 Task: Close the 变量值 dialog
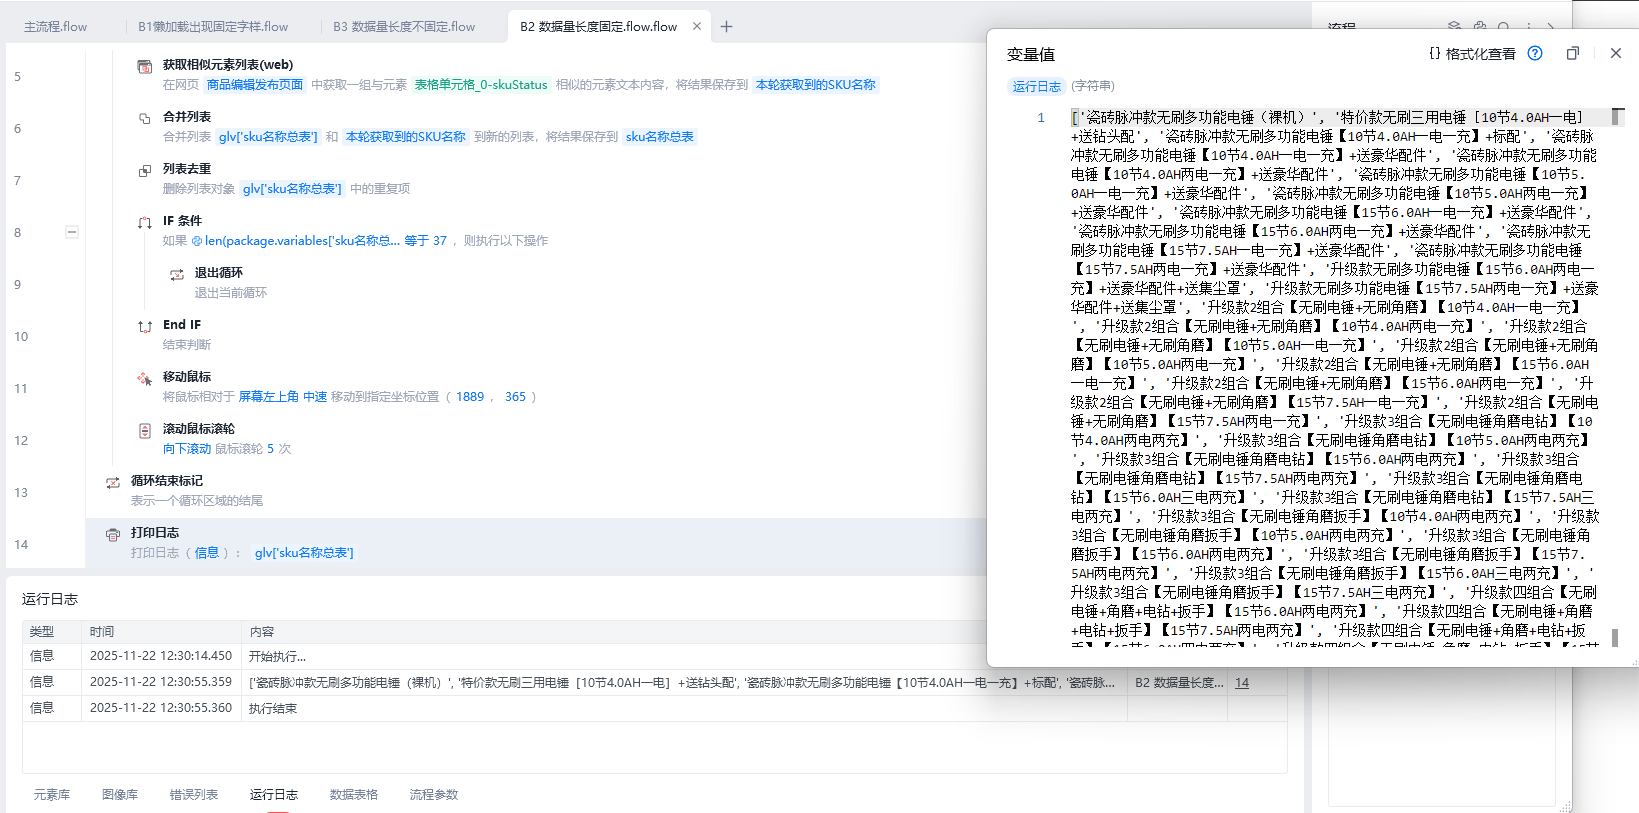[x=1616, y=53]
